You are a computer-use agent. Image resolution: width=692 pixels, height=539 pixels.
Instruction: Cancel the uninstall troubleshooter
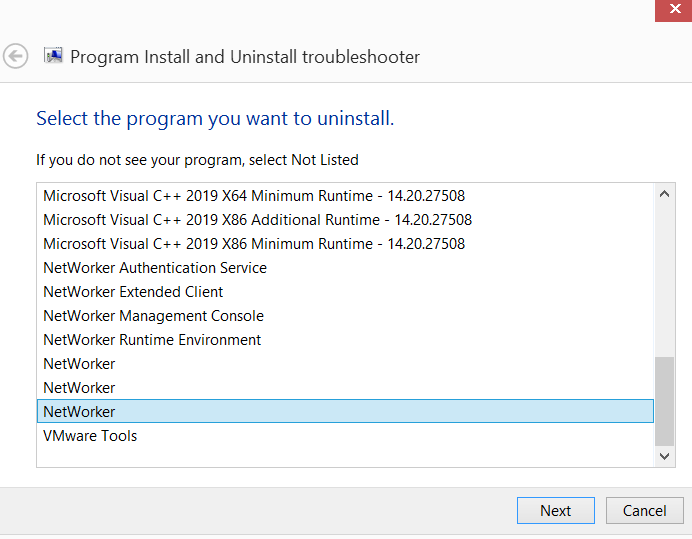(x=644, y=510)
